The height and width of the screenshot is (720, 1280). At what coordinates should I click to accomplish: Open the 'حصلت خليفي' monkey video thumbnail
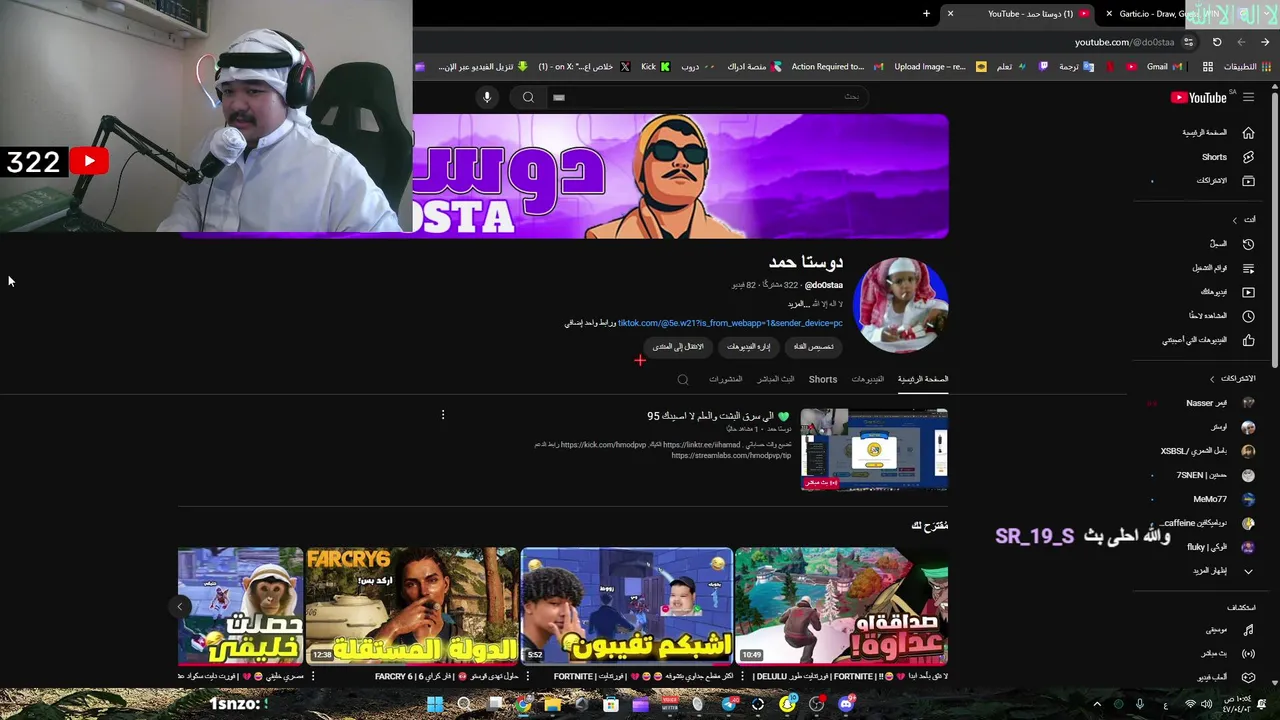(x=240, y=606)
